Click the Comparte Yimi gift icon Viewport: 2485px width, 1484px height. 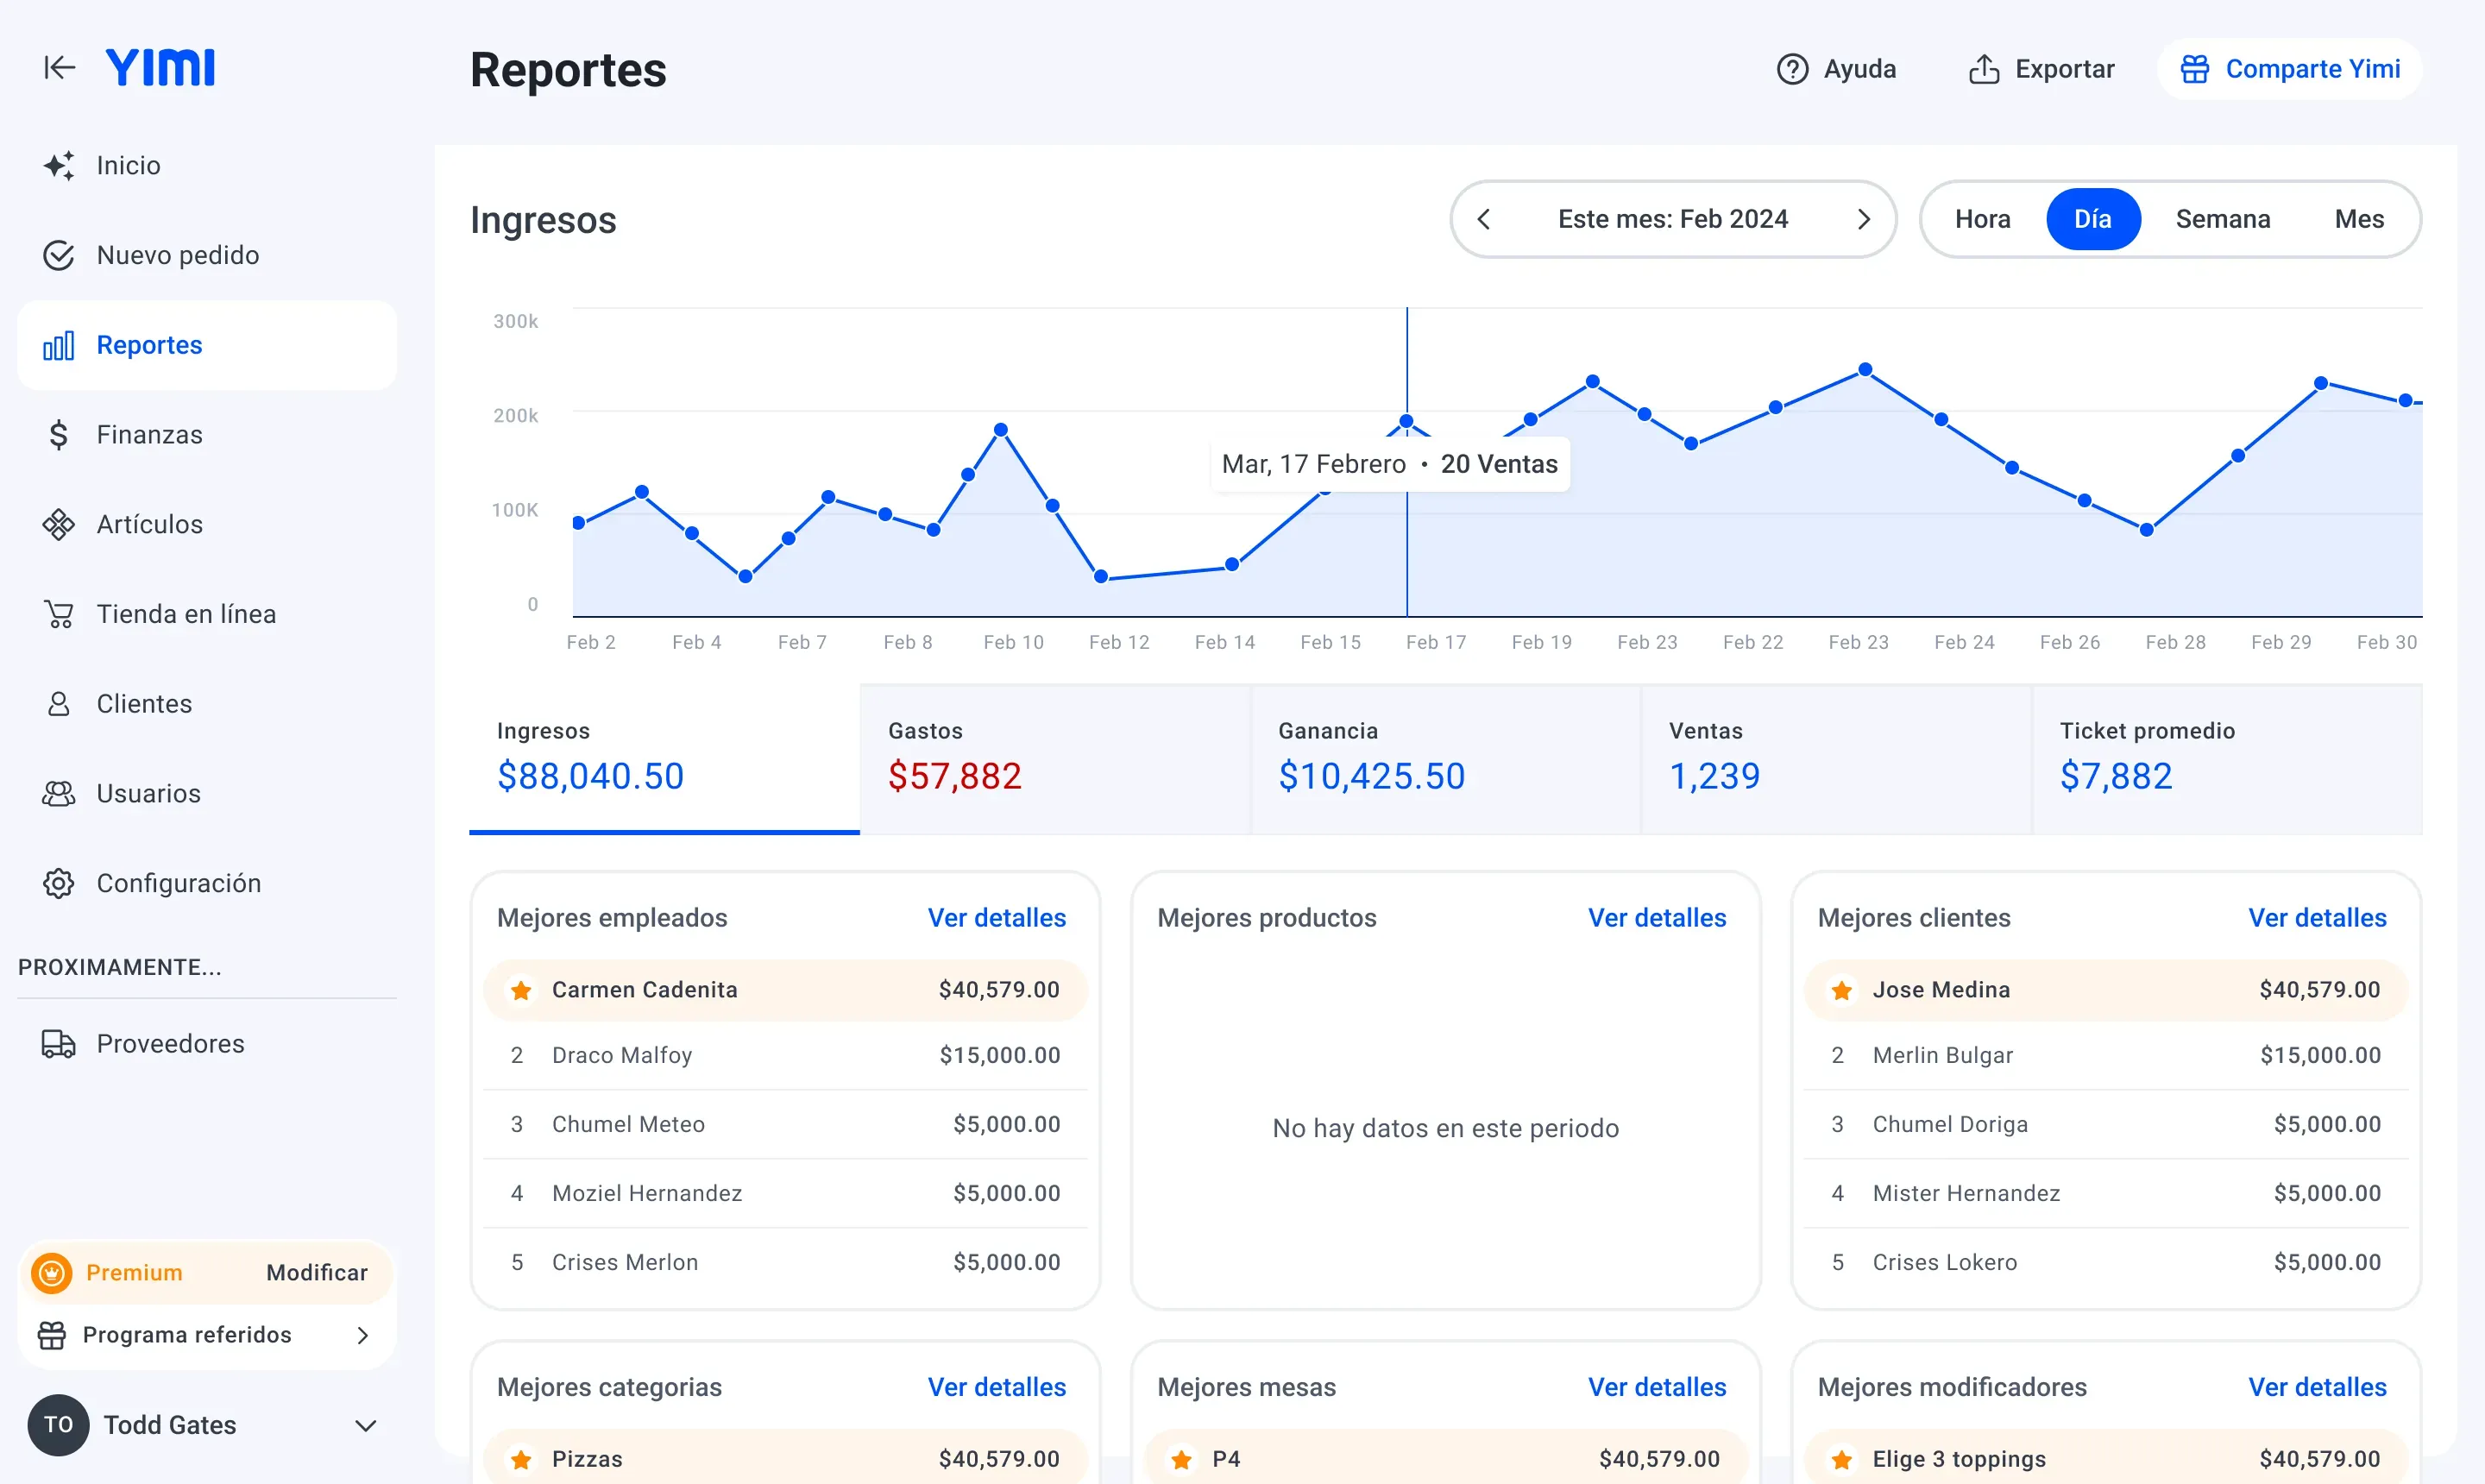[2195, 69]
